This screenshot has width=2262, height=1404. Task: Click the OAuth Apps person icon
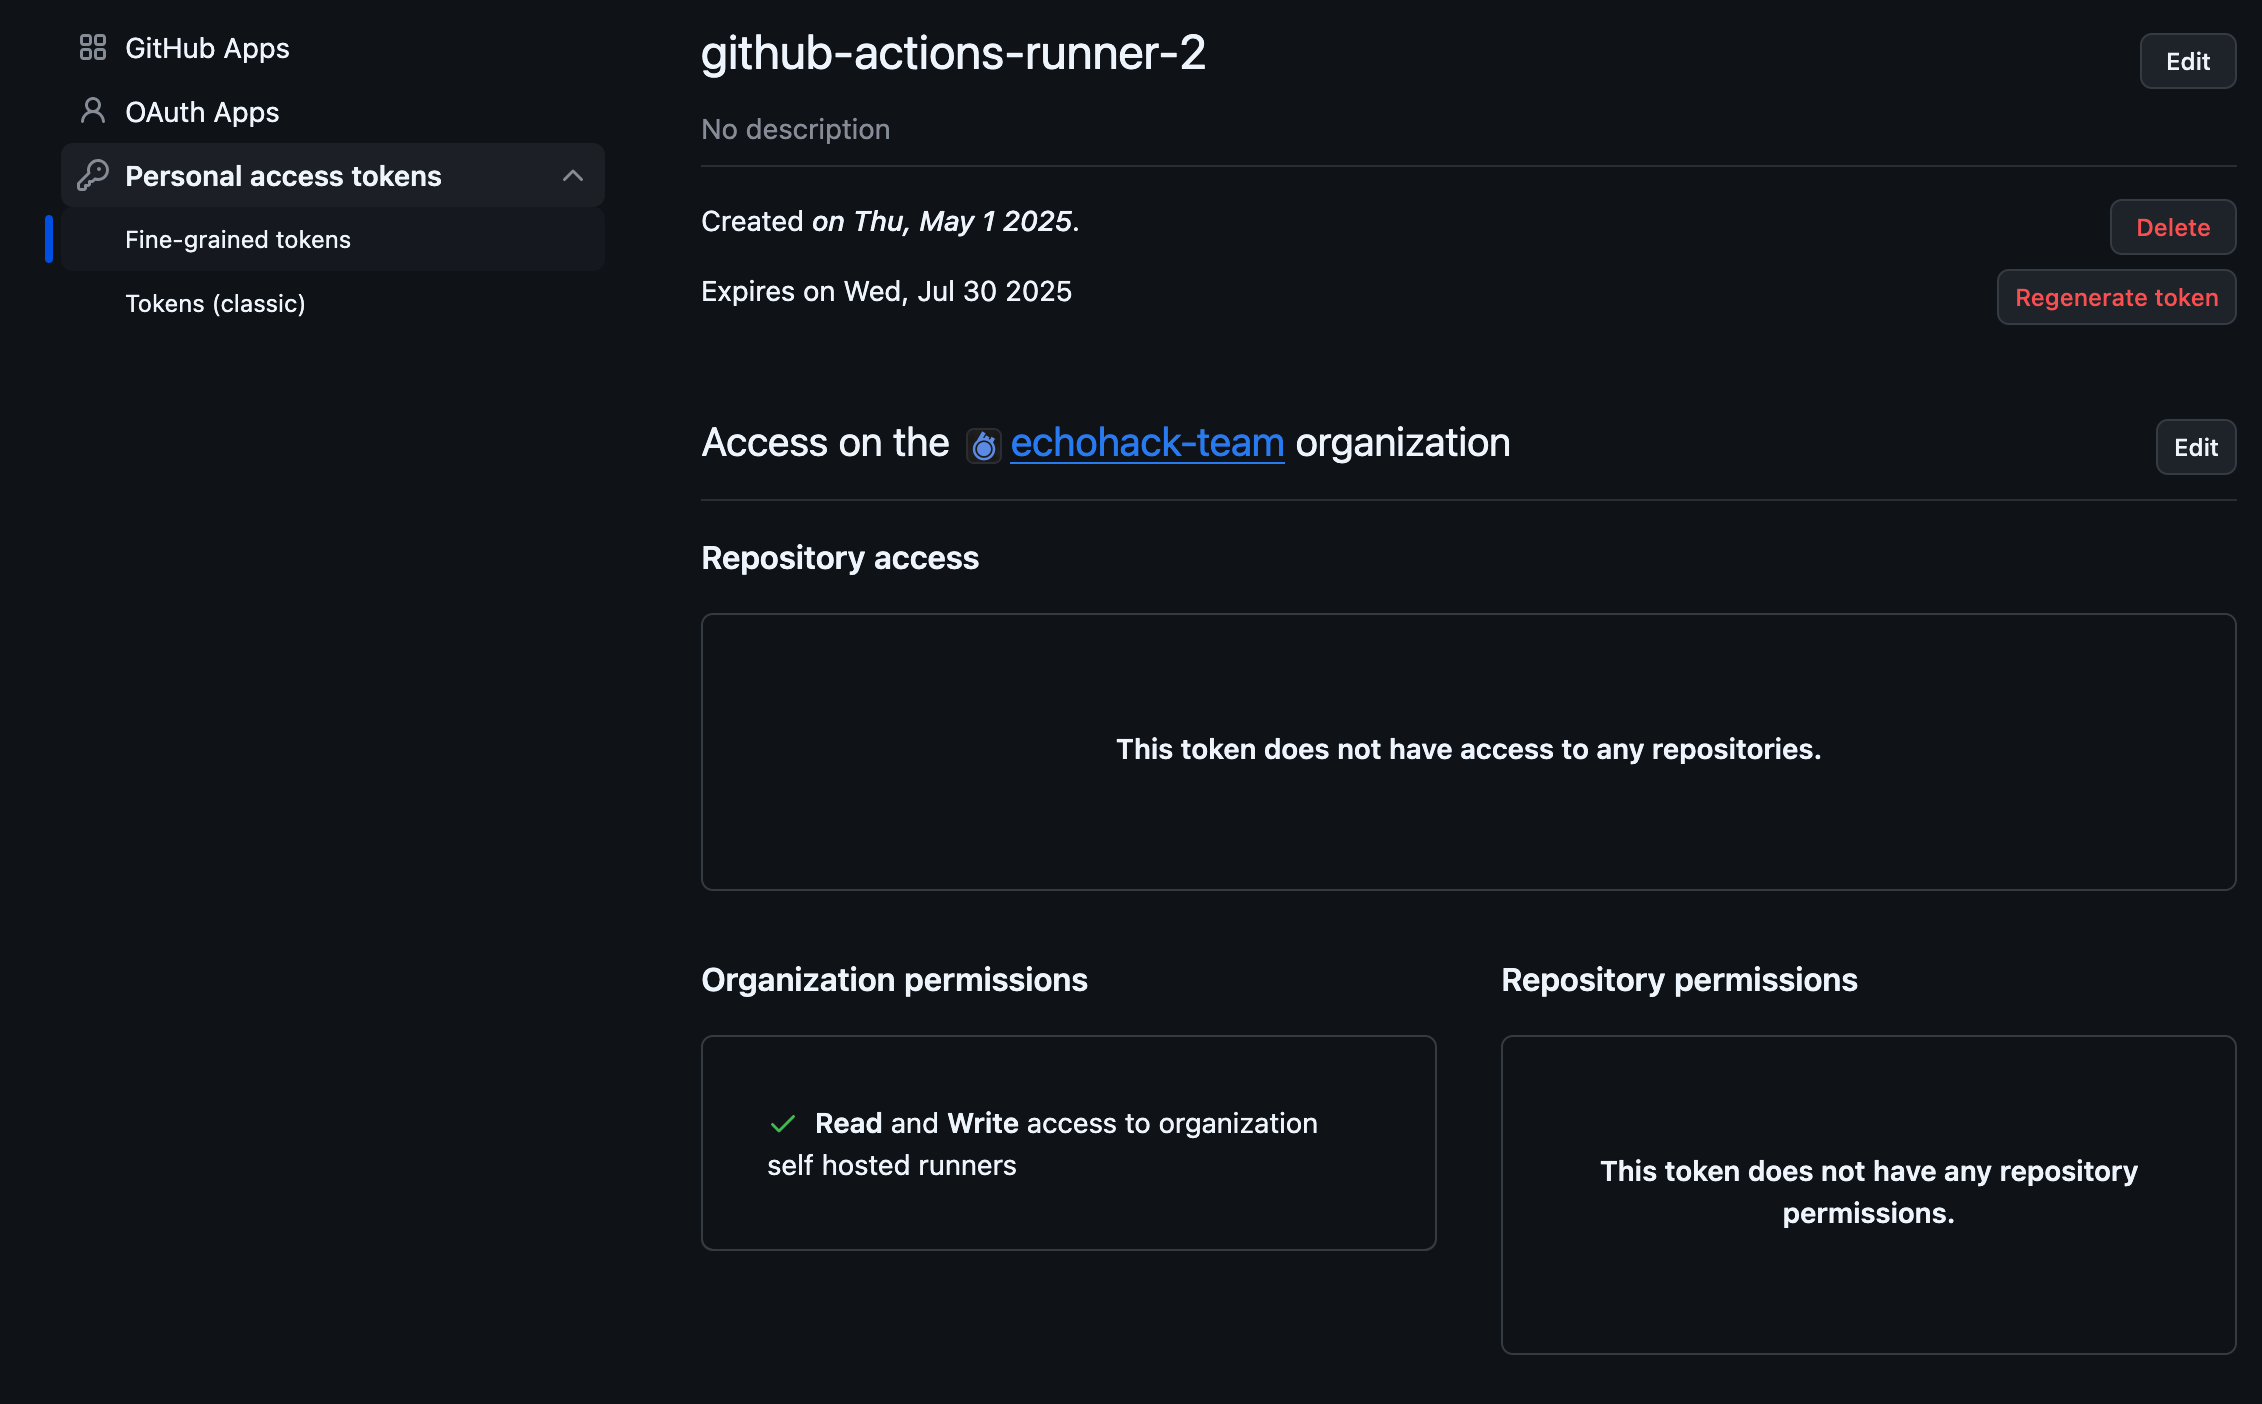[x=93, y=111]
